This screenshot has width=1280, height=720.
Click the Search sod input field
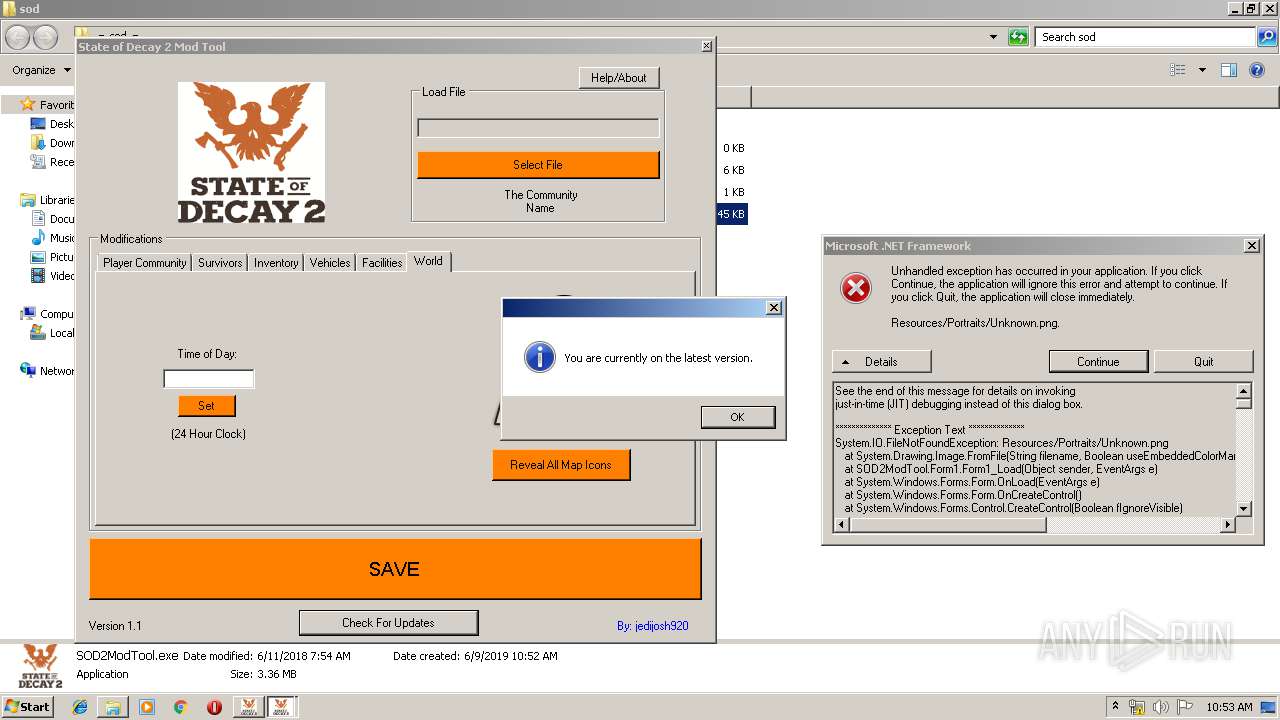point(1146,37)
